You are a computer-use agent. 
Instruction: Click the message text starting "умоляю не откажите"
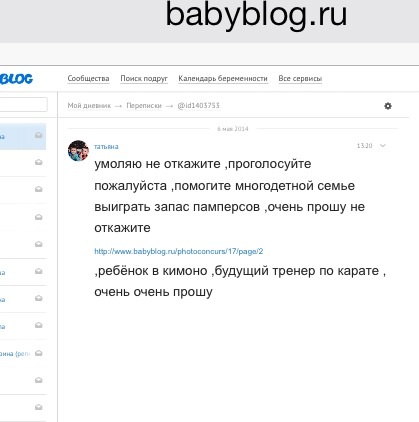tap(230, 196)
